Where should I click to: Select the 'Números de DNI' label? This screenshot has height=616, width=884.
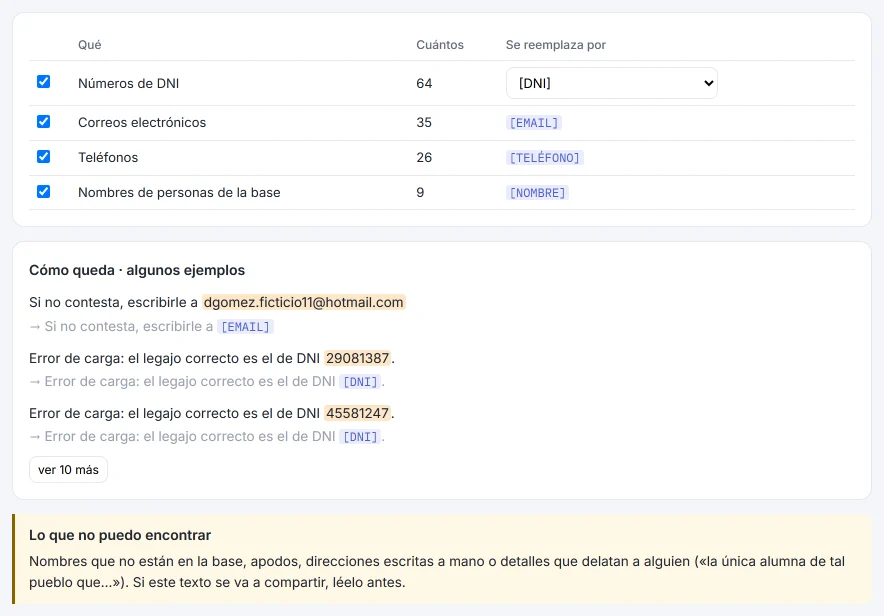click(129, 83)
